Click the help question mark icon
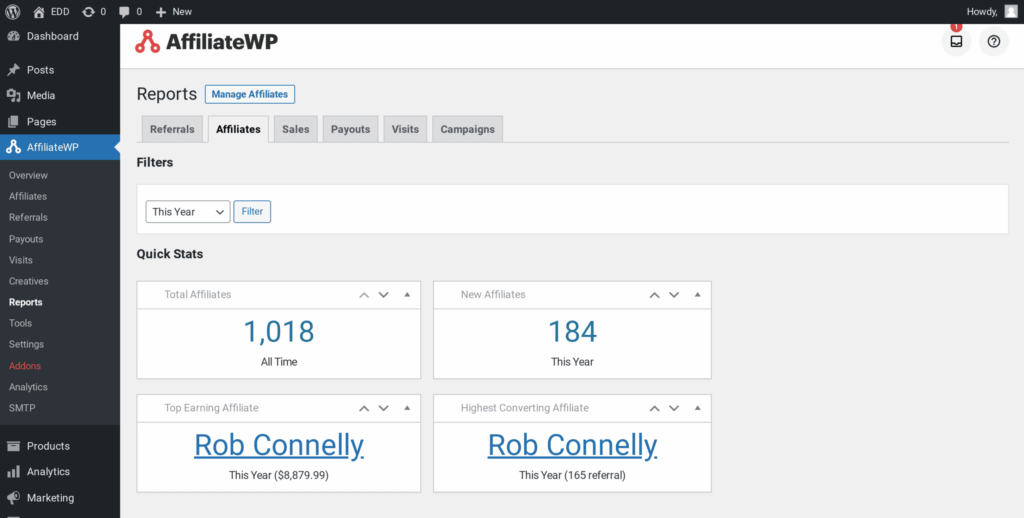Image resolution: width=1024 pixels, height=518 pixels. coord(993,42)
